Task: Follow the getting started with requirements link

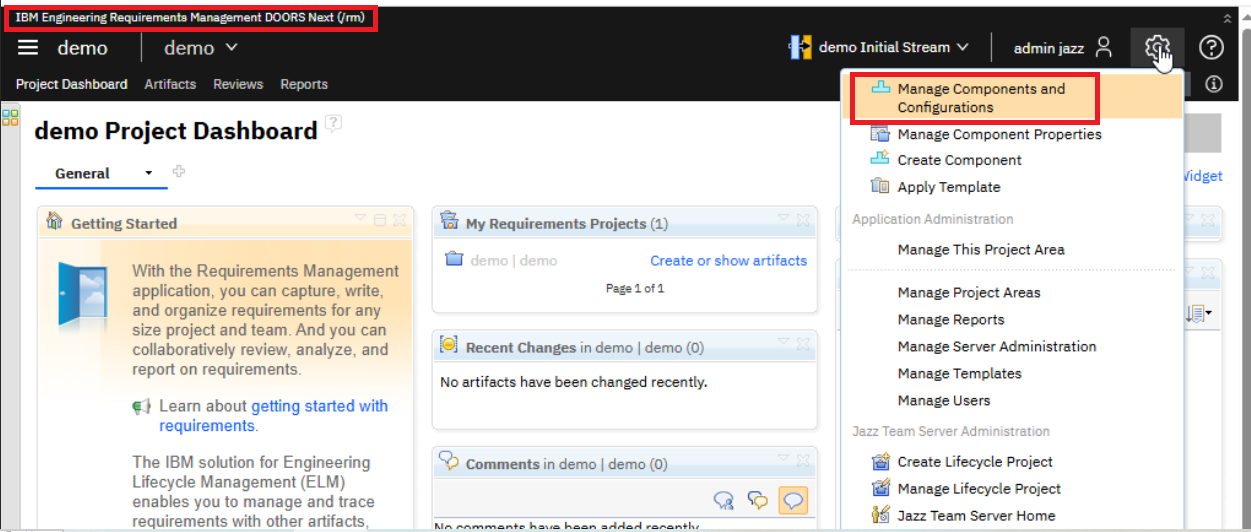Action: click(x=318, y=406)
